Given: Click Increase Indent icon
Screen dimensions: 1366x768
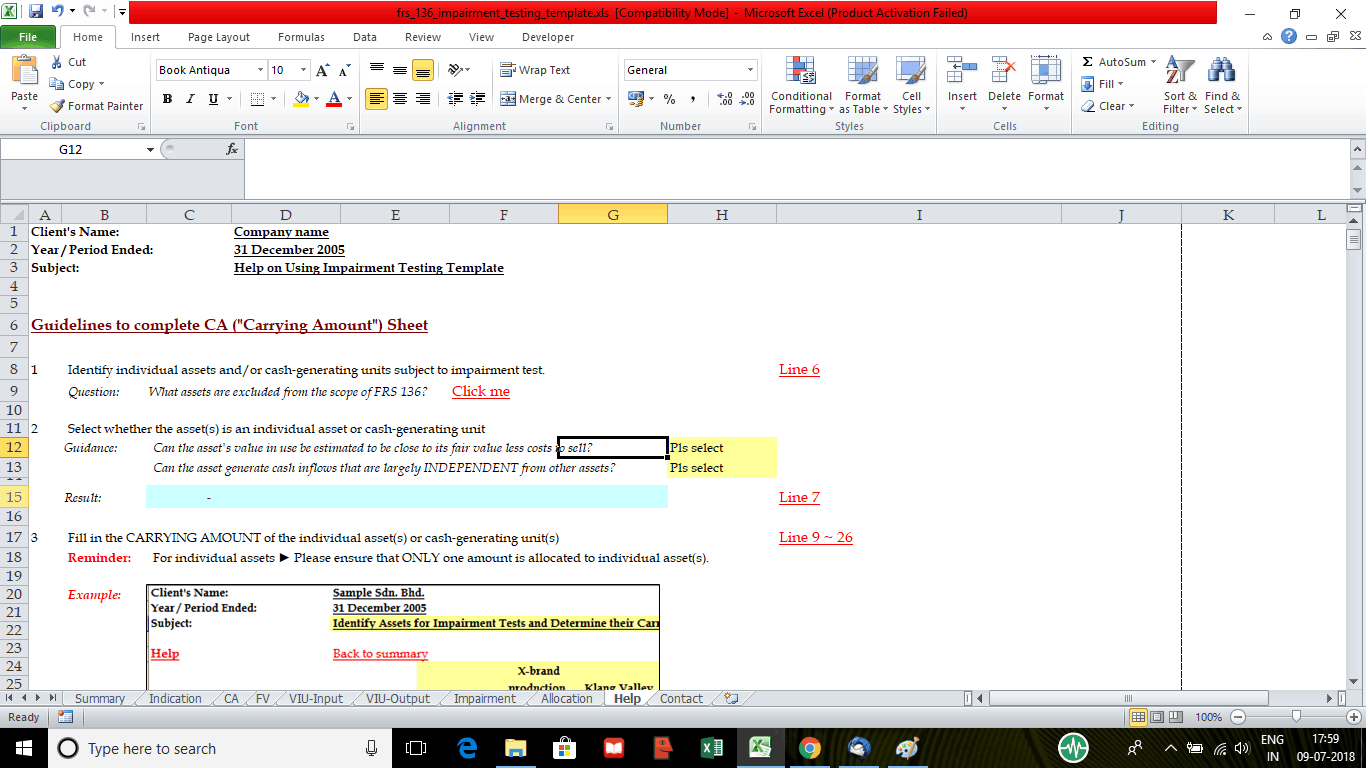Looking at the screenshot, I should click(x=479, y=99).
